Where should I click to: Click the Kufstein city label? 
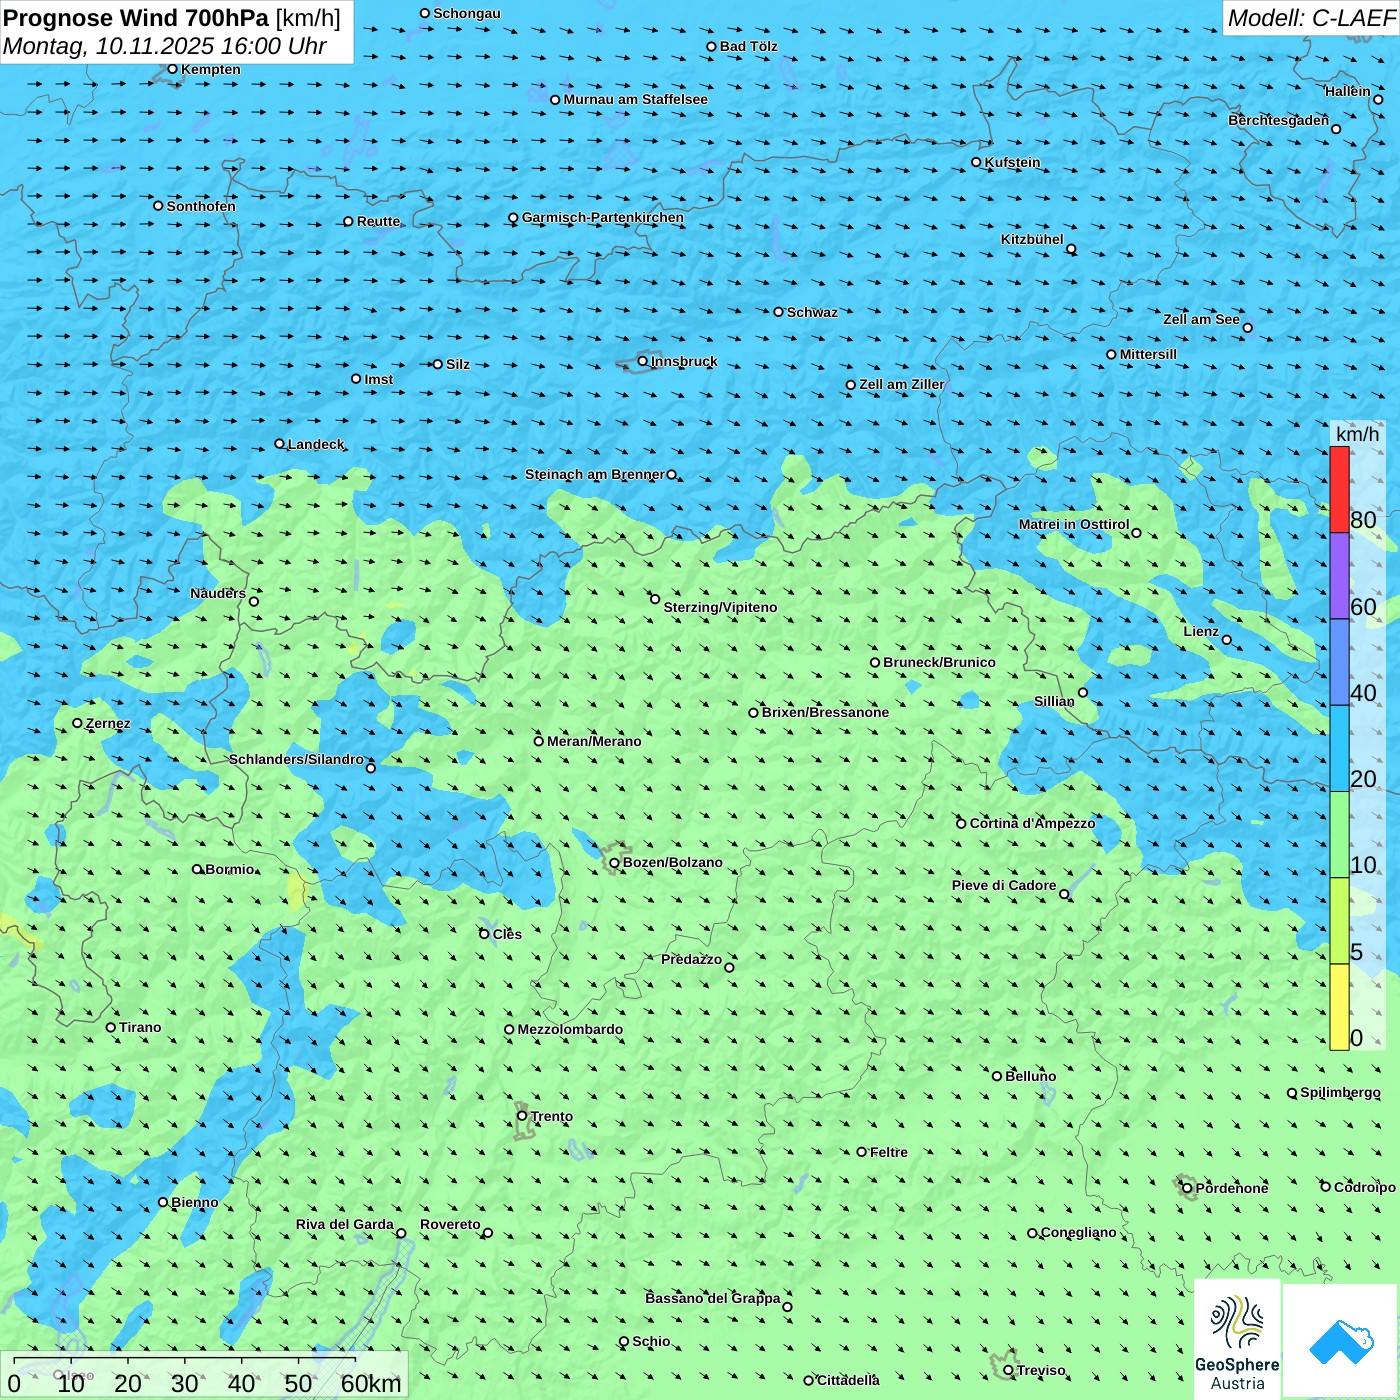point(1012,162)
